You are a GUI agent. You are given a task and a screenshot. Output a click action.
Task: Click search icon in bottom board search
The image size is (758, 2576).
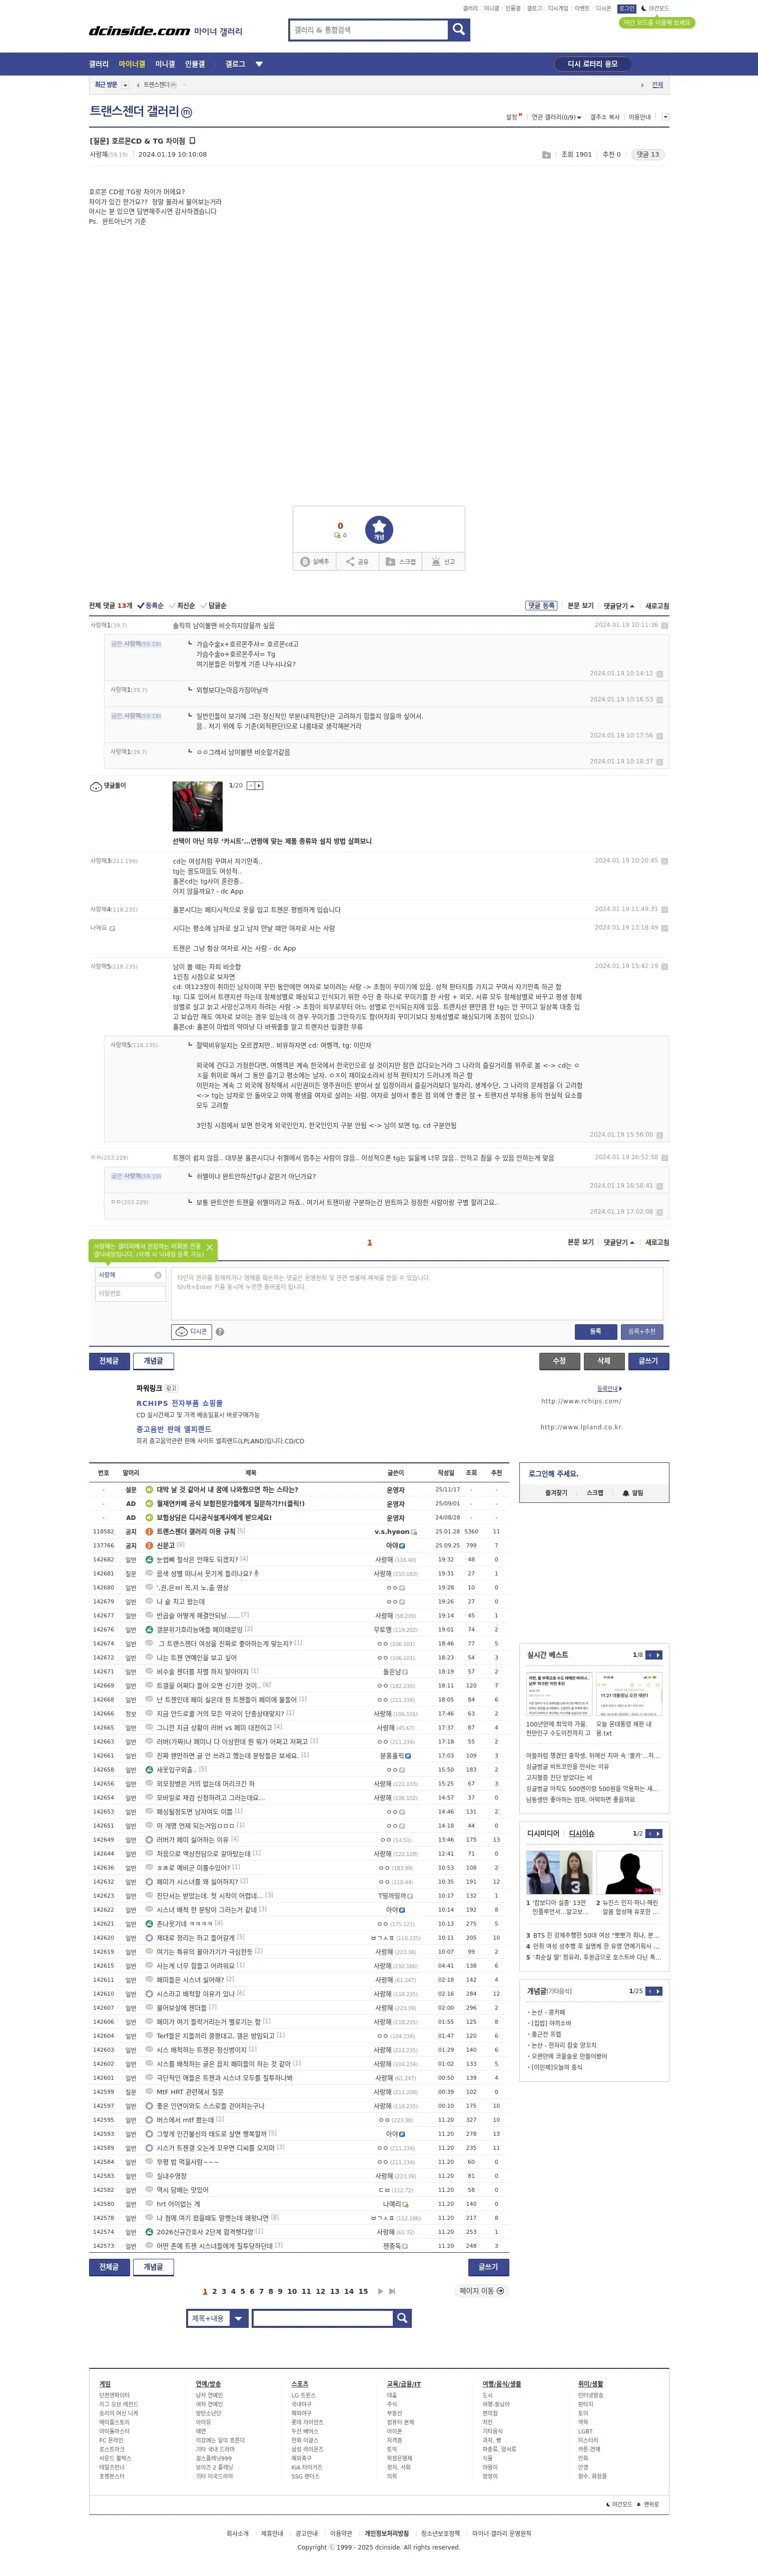click(401, 2318)
